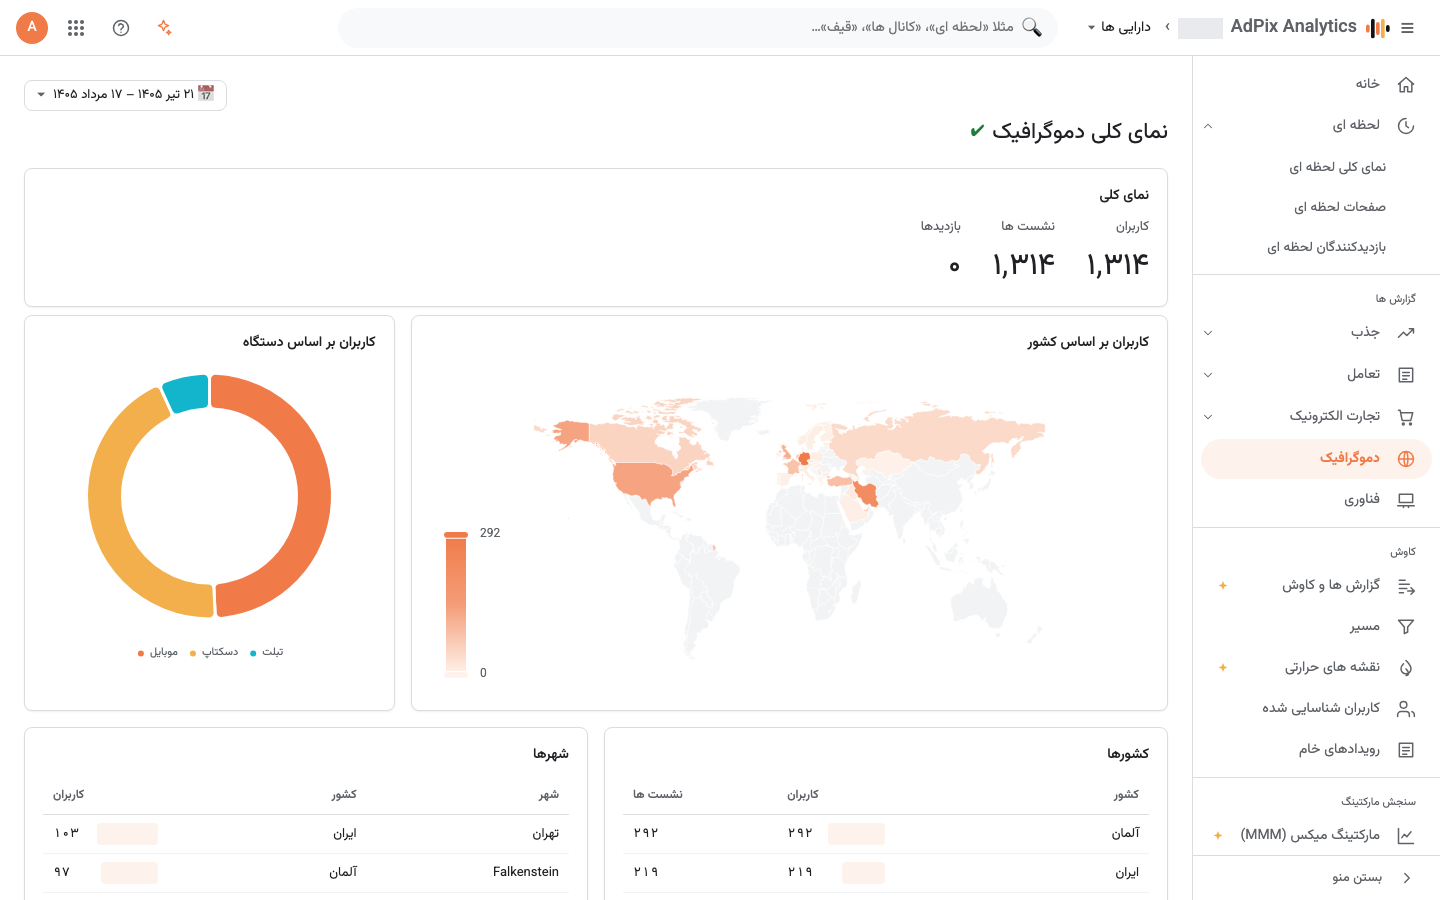
Task: Open فناوری in sidebar
Action: click(x=1316, y=500)
